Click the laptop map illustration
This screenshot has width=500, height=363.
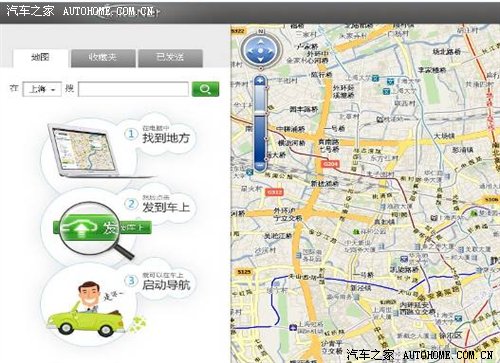(x=83, y=150)
